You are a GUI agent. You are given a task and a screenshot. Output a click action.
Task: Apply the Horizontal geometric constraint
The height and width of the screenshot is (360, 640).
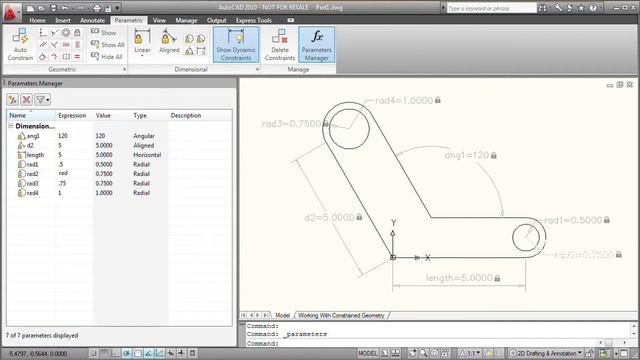[66, 44]
